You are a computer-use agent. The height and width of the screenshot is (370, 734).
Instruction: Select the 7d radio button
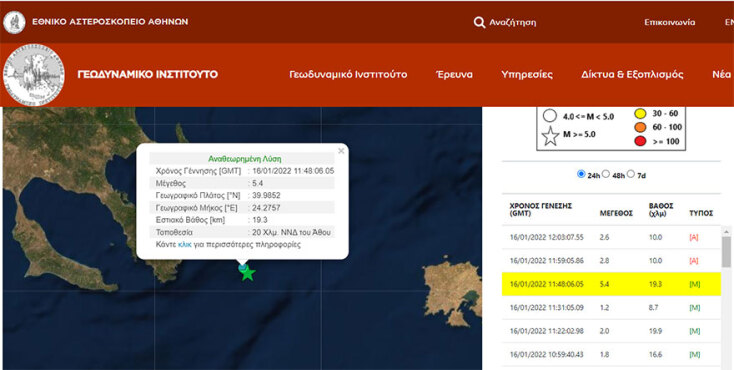pos(631,174)
